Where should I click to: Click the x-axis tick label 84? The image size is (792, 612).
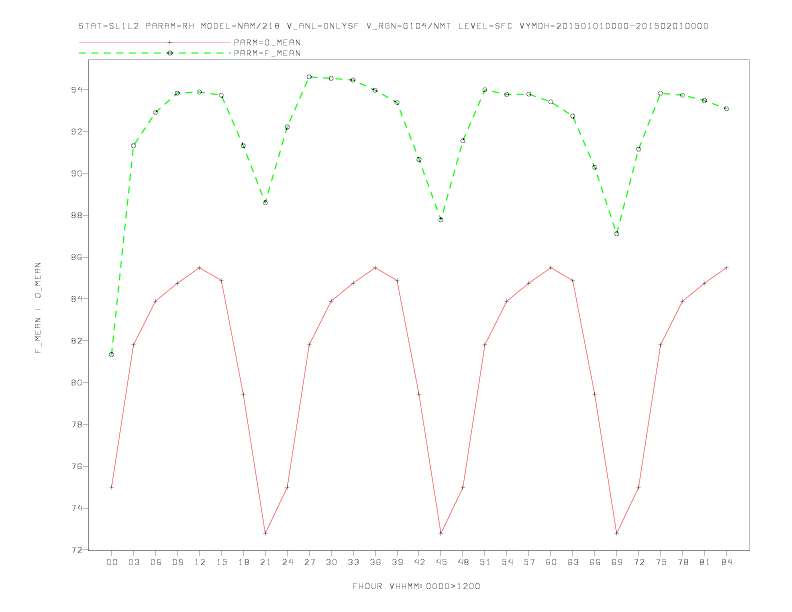tap(727, 562)
